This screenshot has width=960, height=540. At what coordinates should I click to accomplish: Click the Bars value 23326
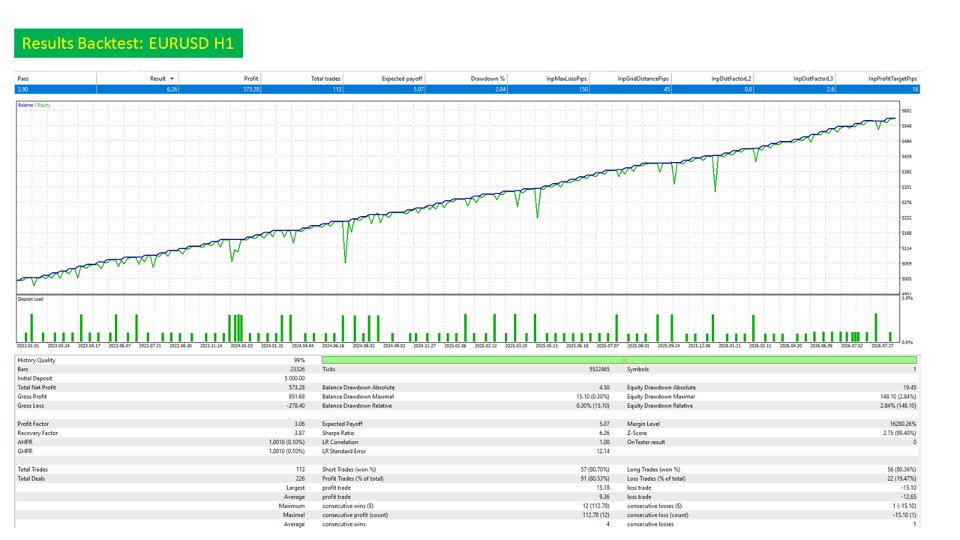point(297,369)
